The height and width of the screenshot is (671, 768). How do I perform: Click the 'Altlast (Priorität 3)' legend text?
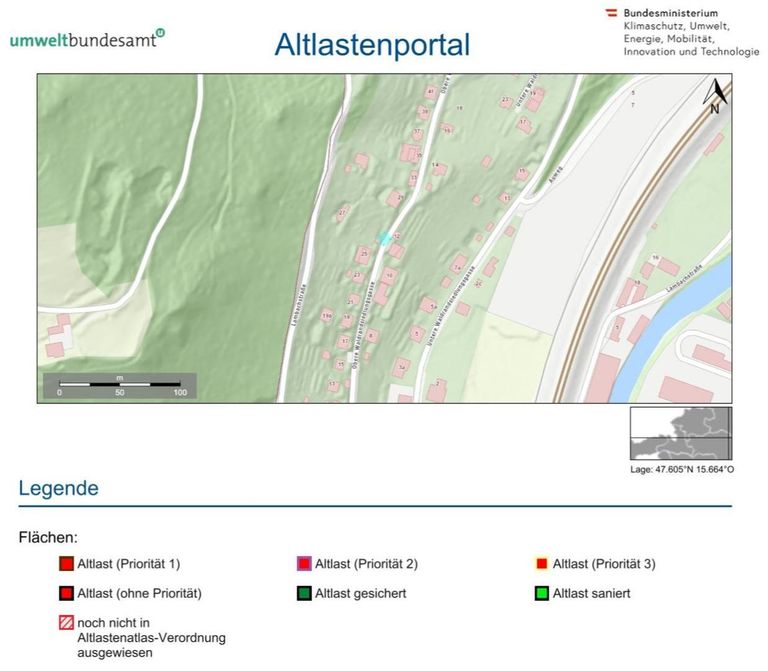604,564
